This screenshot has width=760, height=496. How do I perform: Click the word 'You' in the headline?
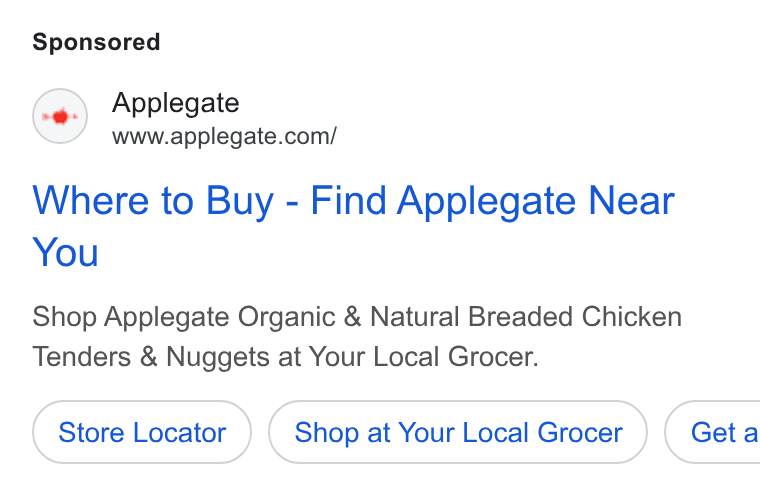[x=65, y=252]
